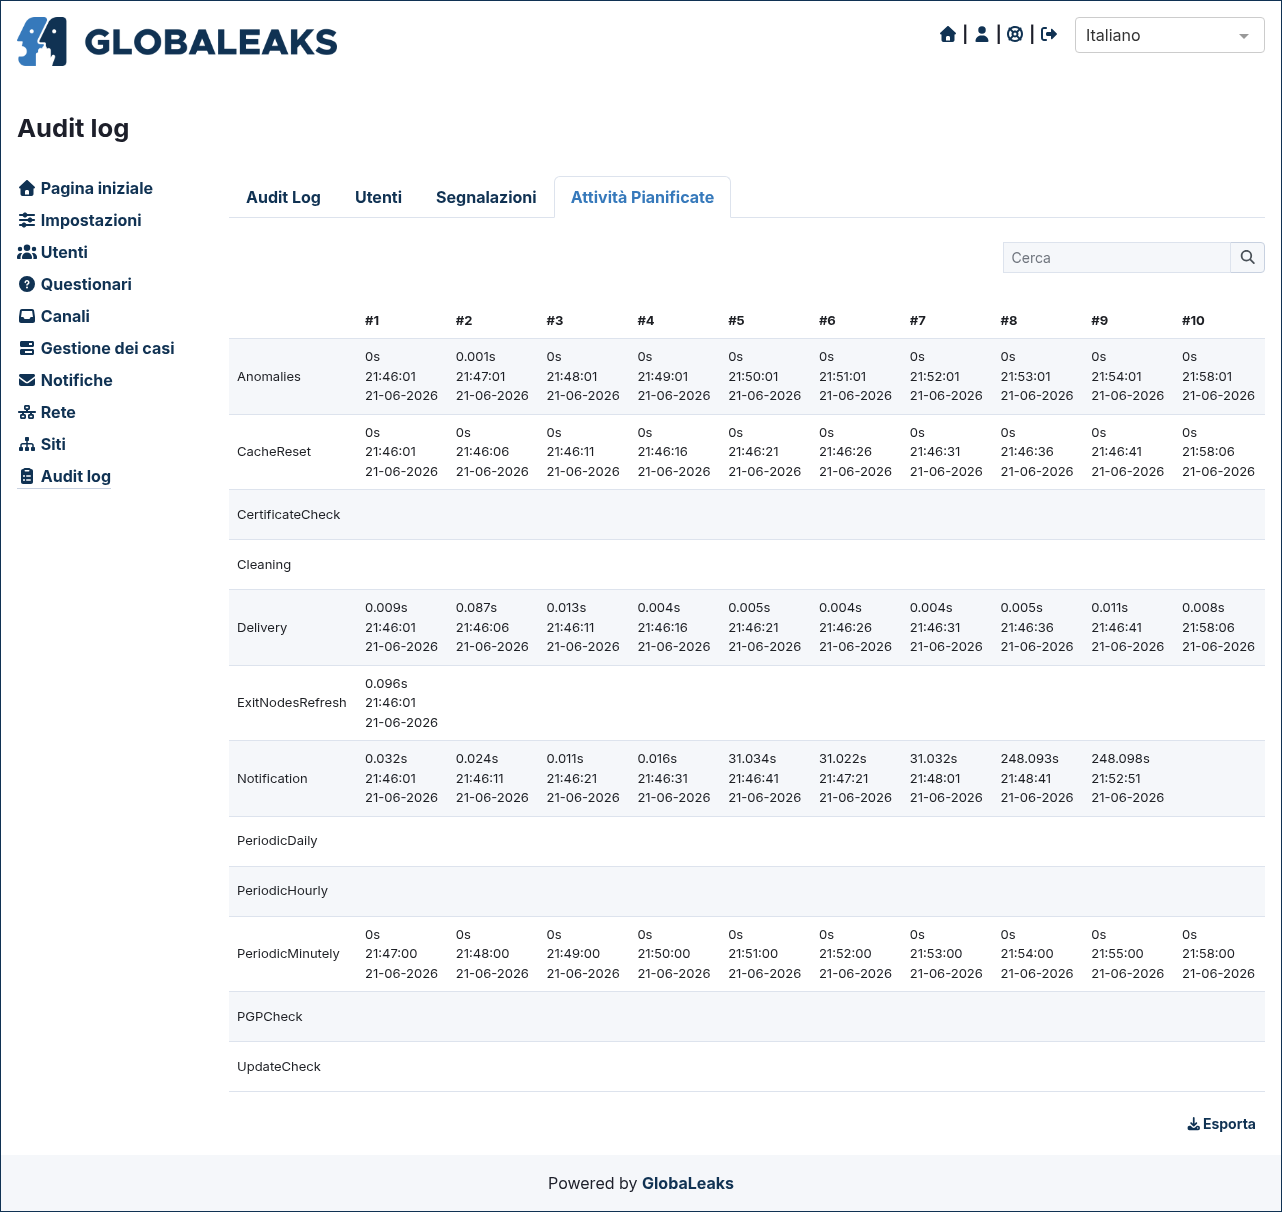Click the envelope icon beside Notifiche
This screenshot has height=1212, width=1282.
click(x=27, y=380)
